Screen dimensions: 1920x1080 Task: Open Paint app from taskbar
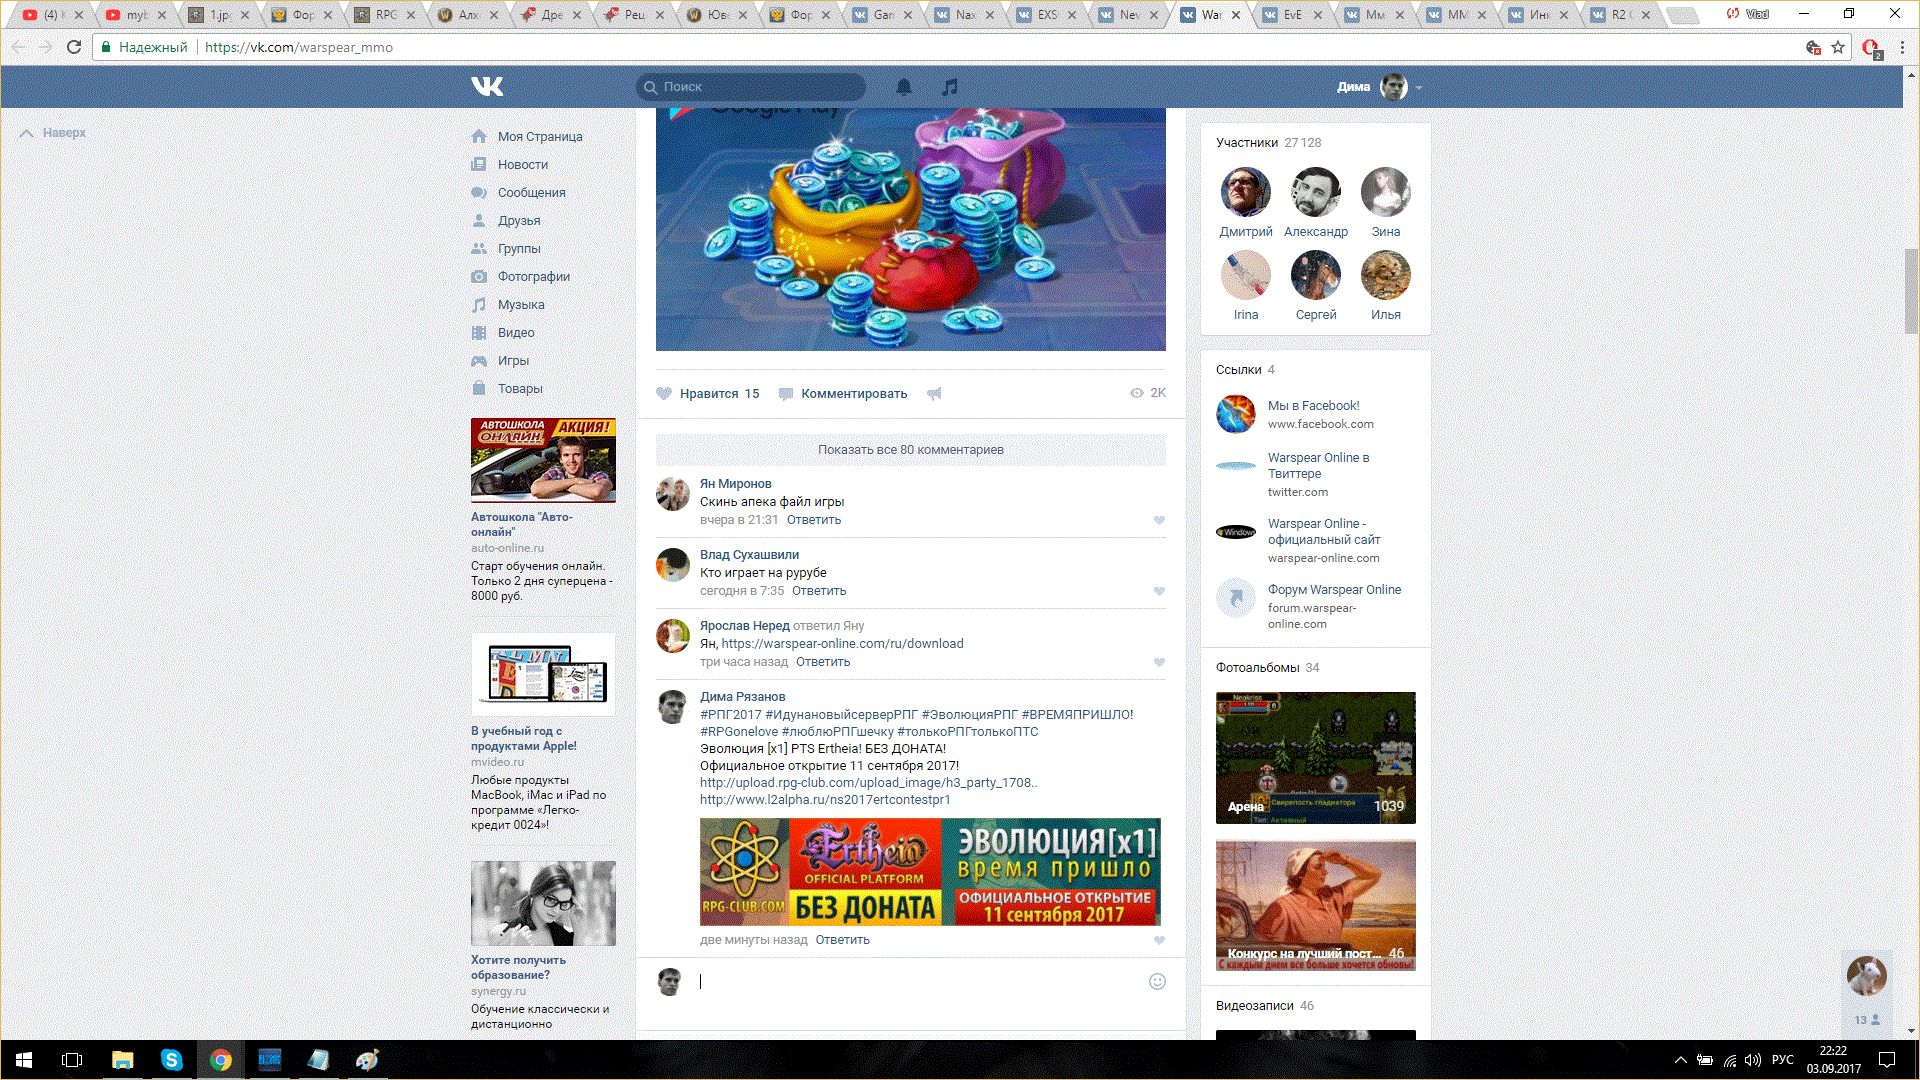click(367, 1060)
